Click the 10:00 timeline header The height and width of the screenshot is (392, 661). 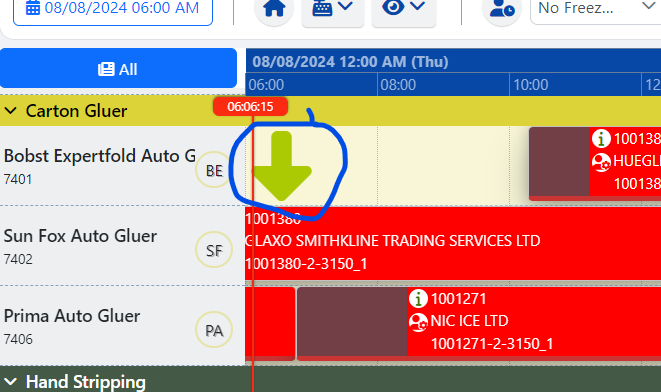pyautogui.click(x=575, y=85)
